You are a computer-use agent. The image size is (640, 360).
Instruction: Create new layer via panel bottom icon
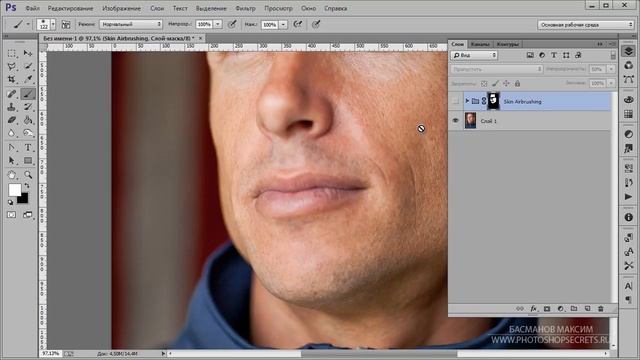coord(587,309)
